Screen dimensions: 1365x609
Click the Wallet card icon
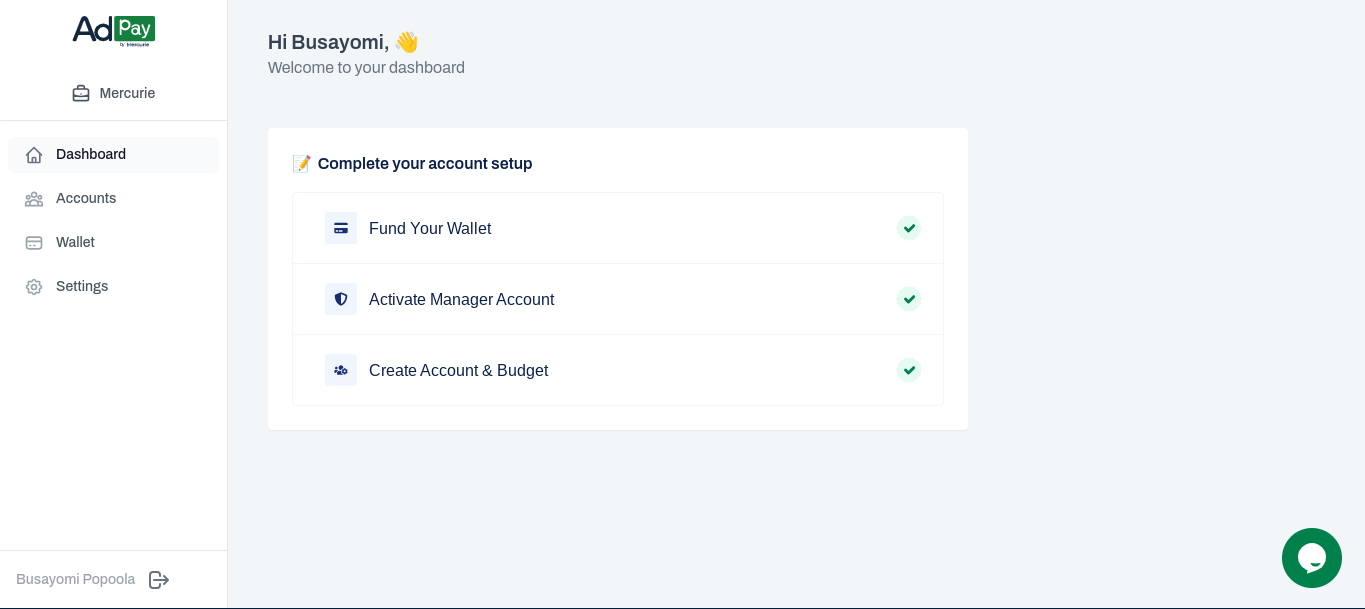click(x=34, y=243)
